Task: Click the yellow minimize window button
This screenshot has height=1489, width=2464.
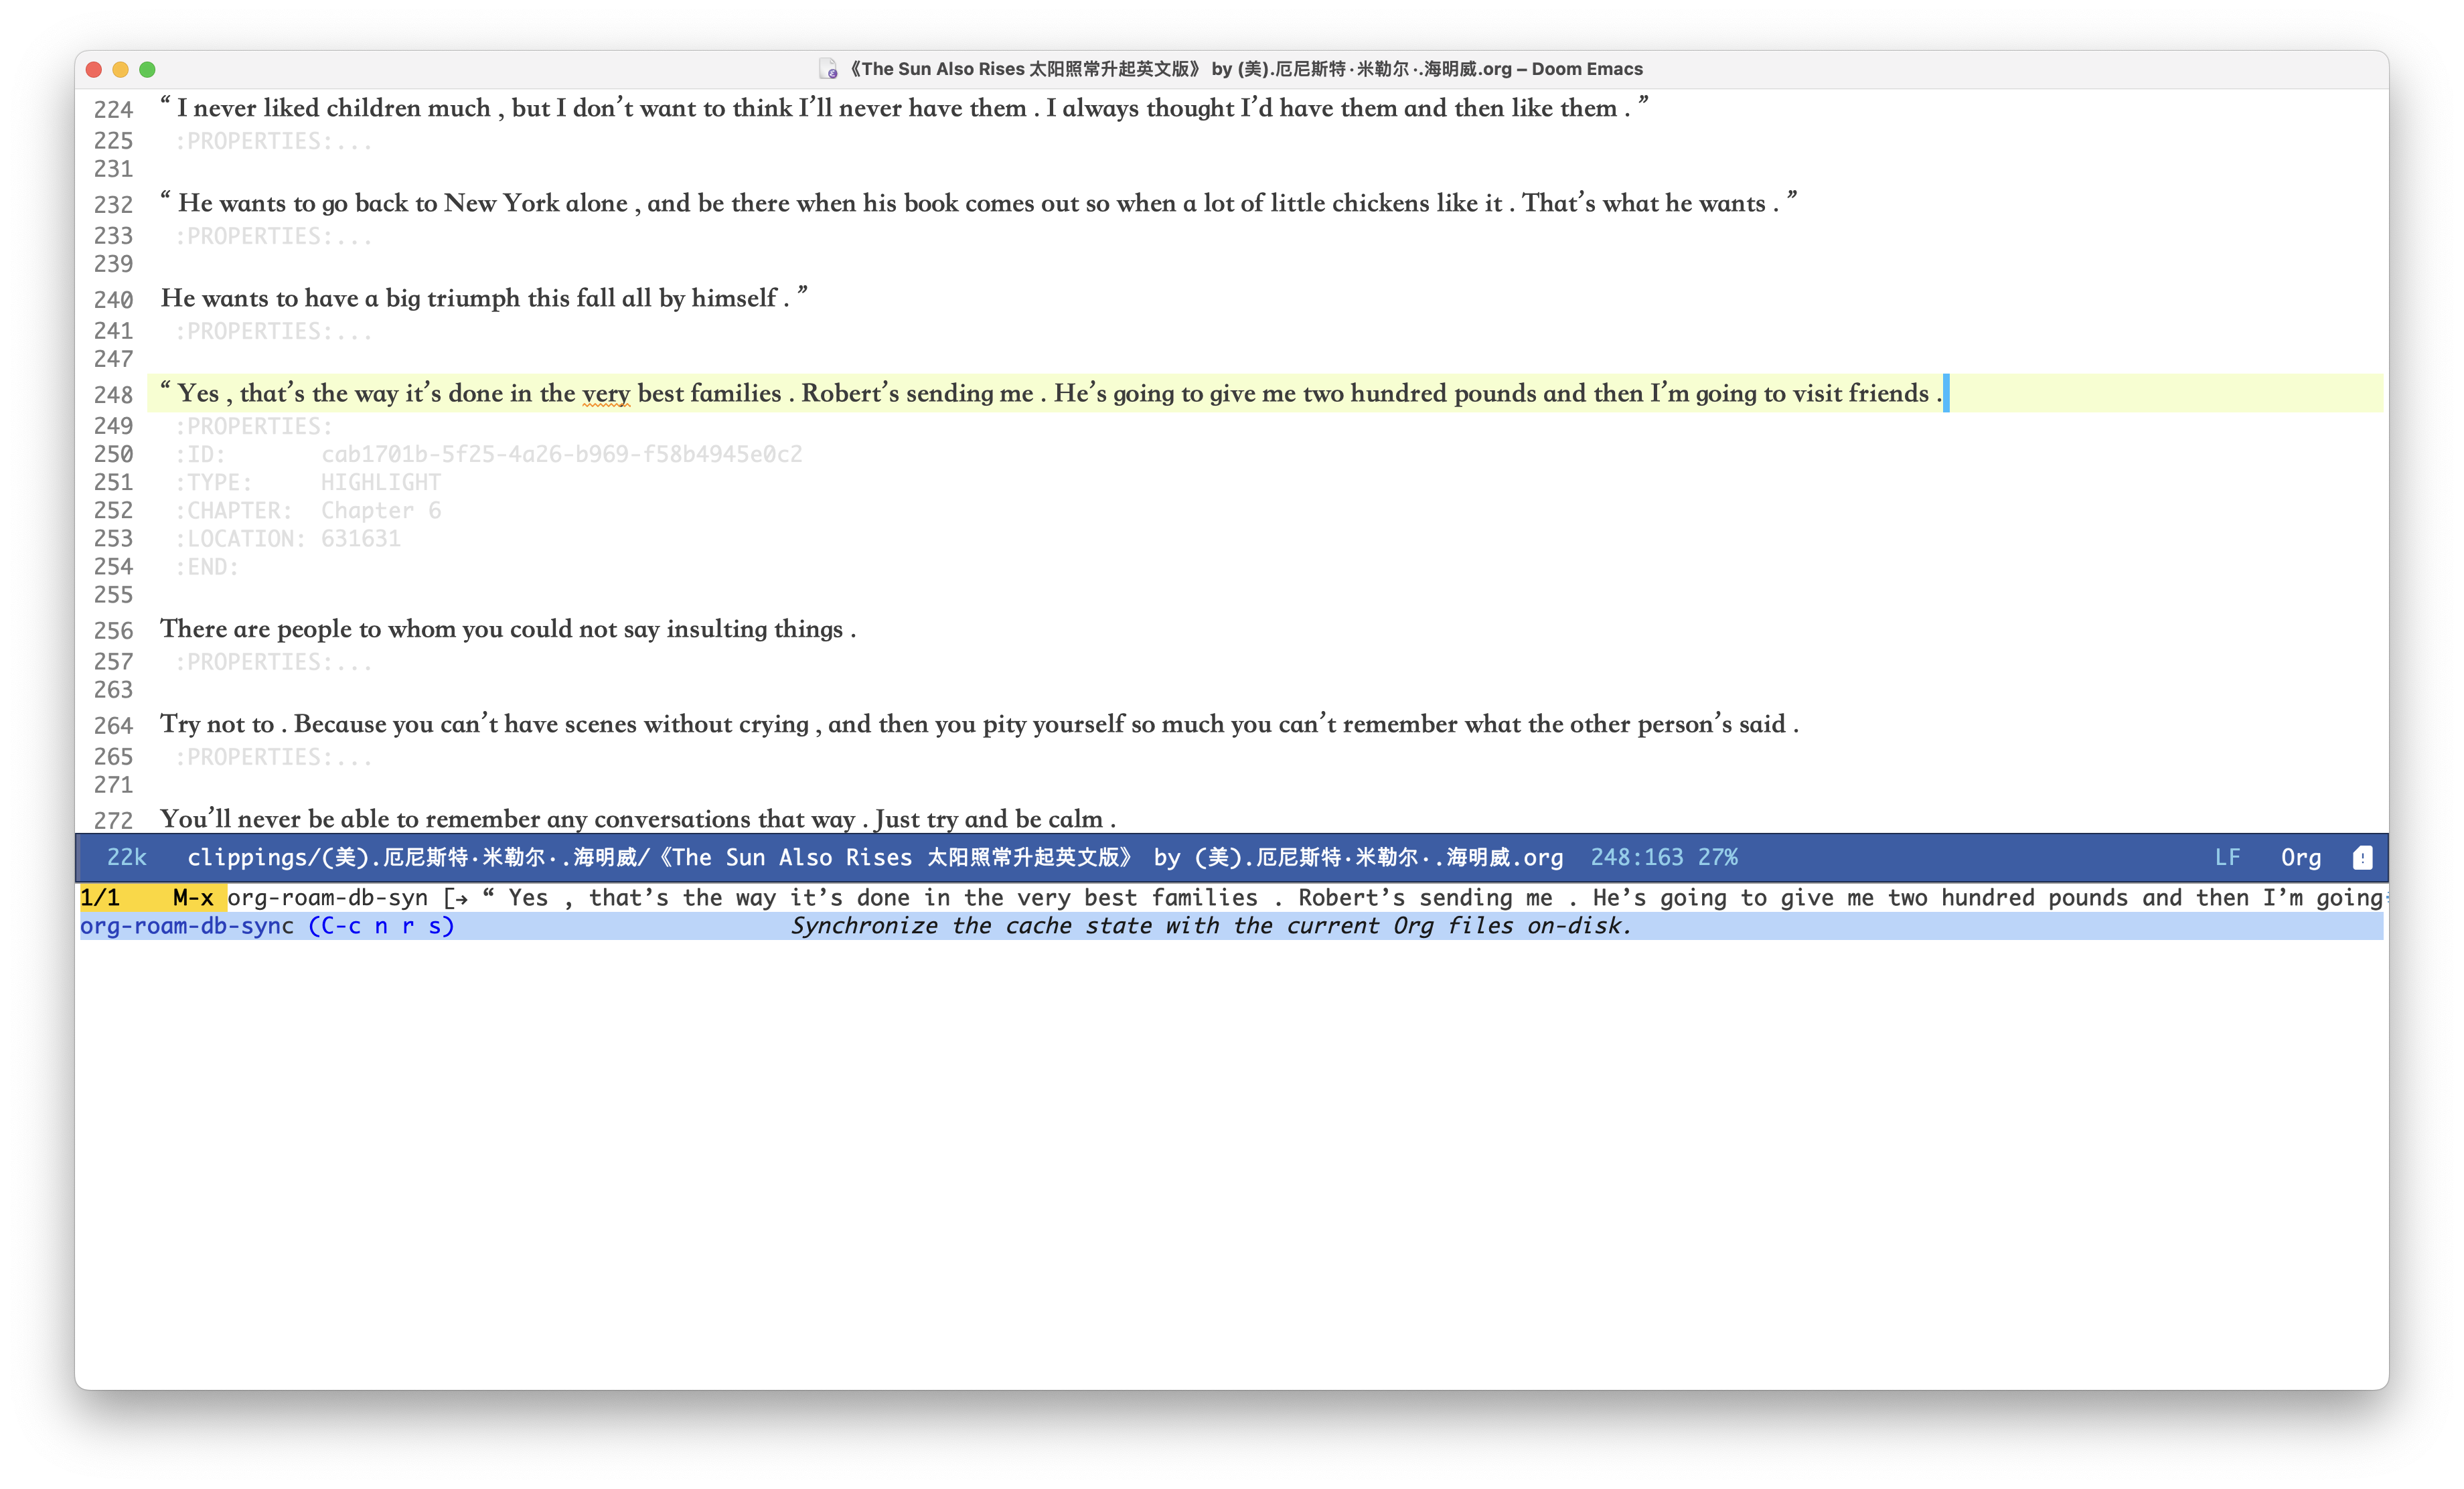Action: (120, 69)
